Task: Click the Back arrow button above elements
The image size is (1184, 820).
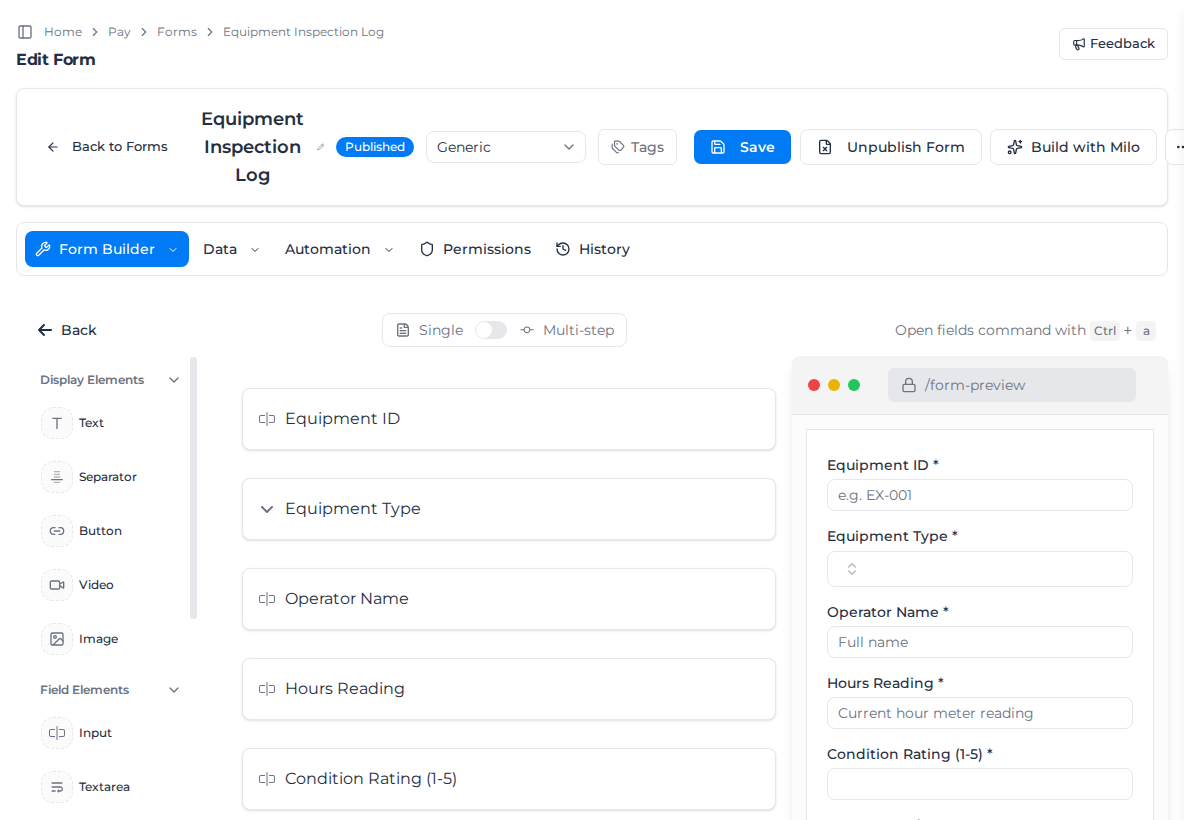Action: pos(67,330)
